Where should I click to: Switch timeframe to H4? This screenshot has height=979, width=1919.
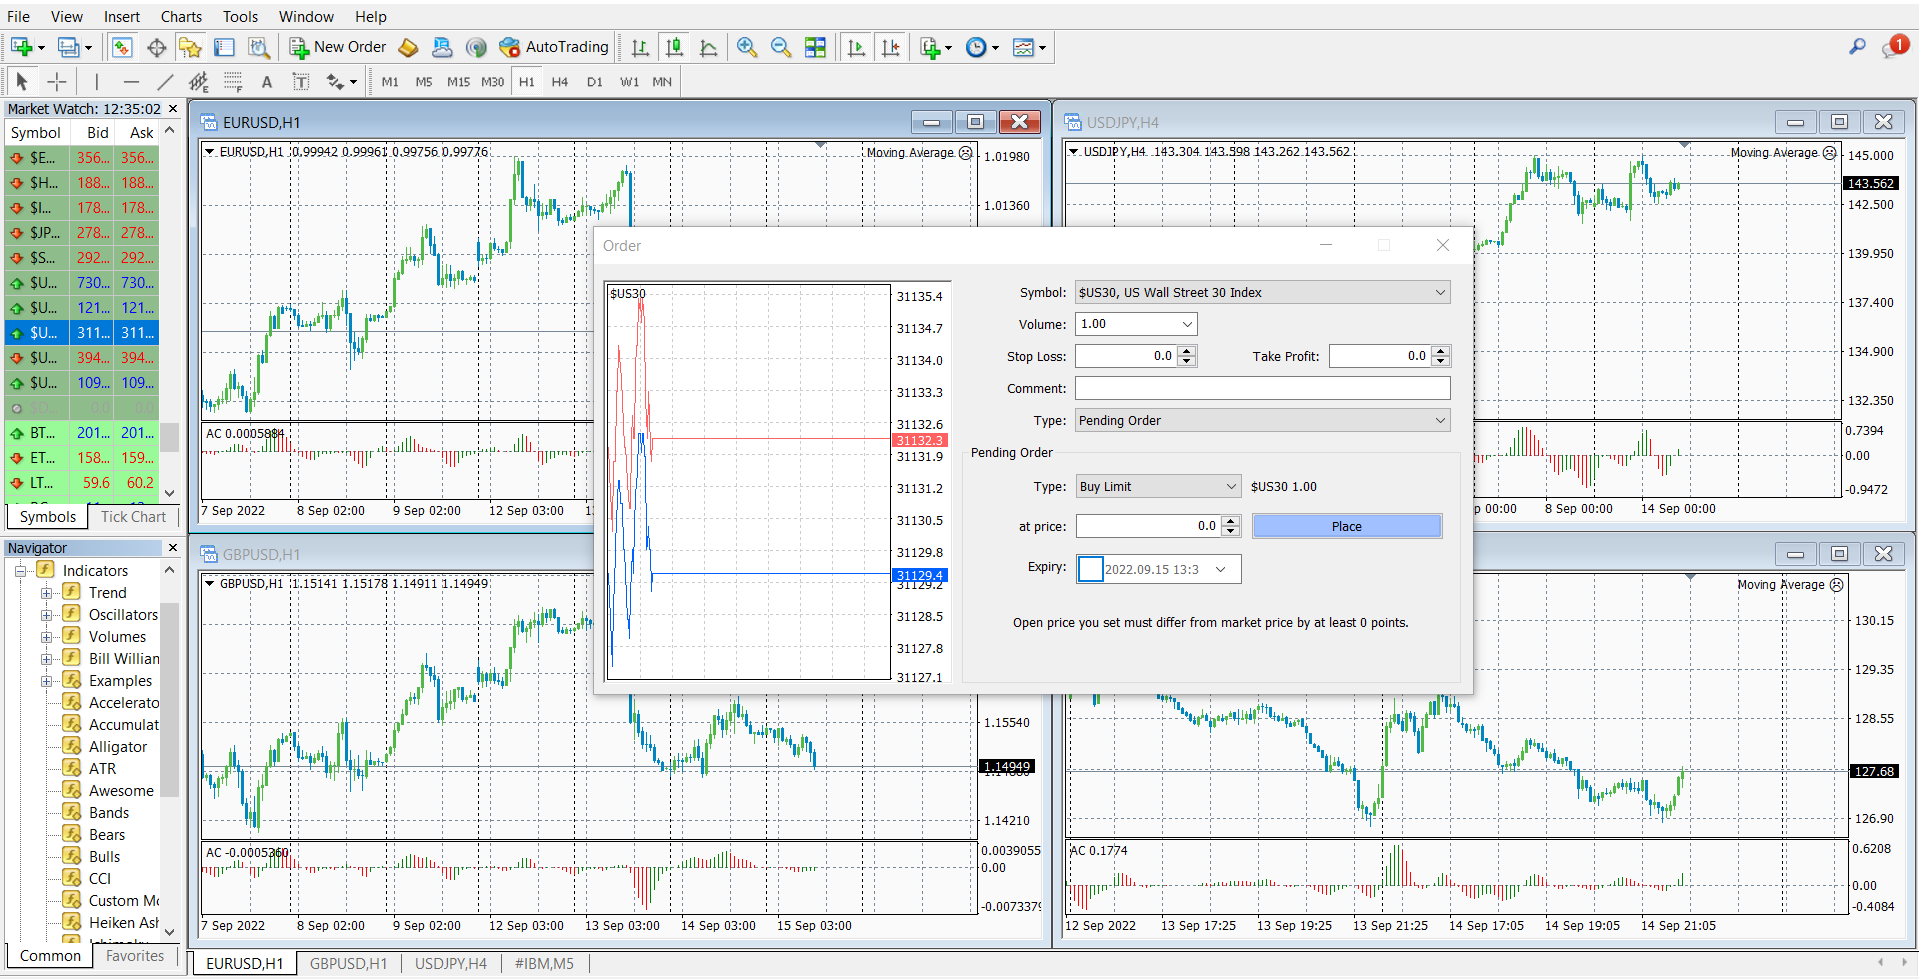(x=560, y=82)
